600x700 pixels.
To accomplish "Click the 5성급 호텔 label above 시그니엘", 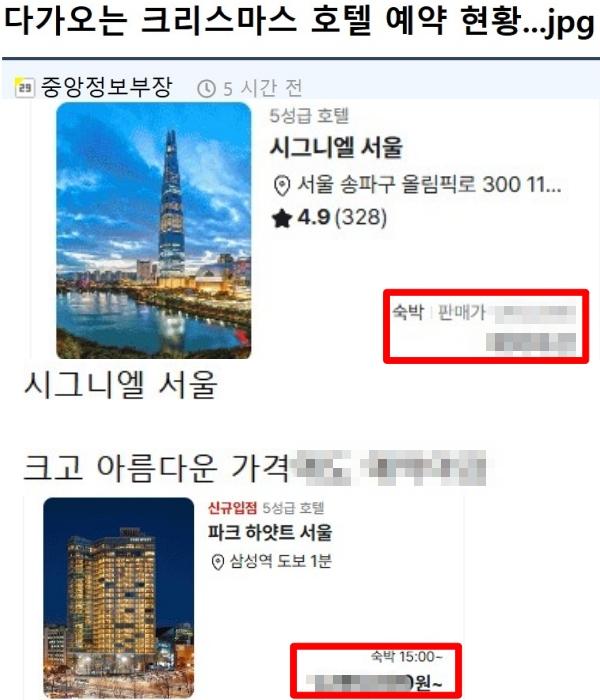I will coord(309,116).
